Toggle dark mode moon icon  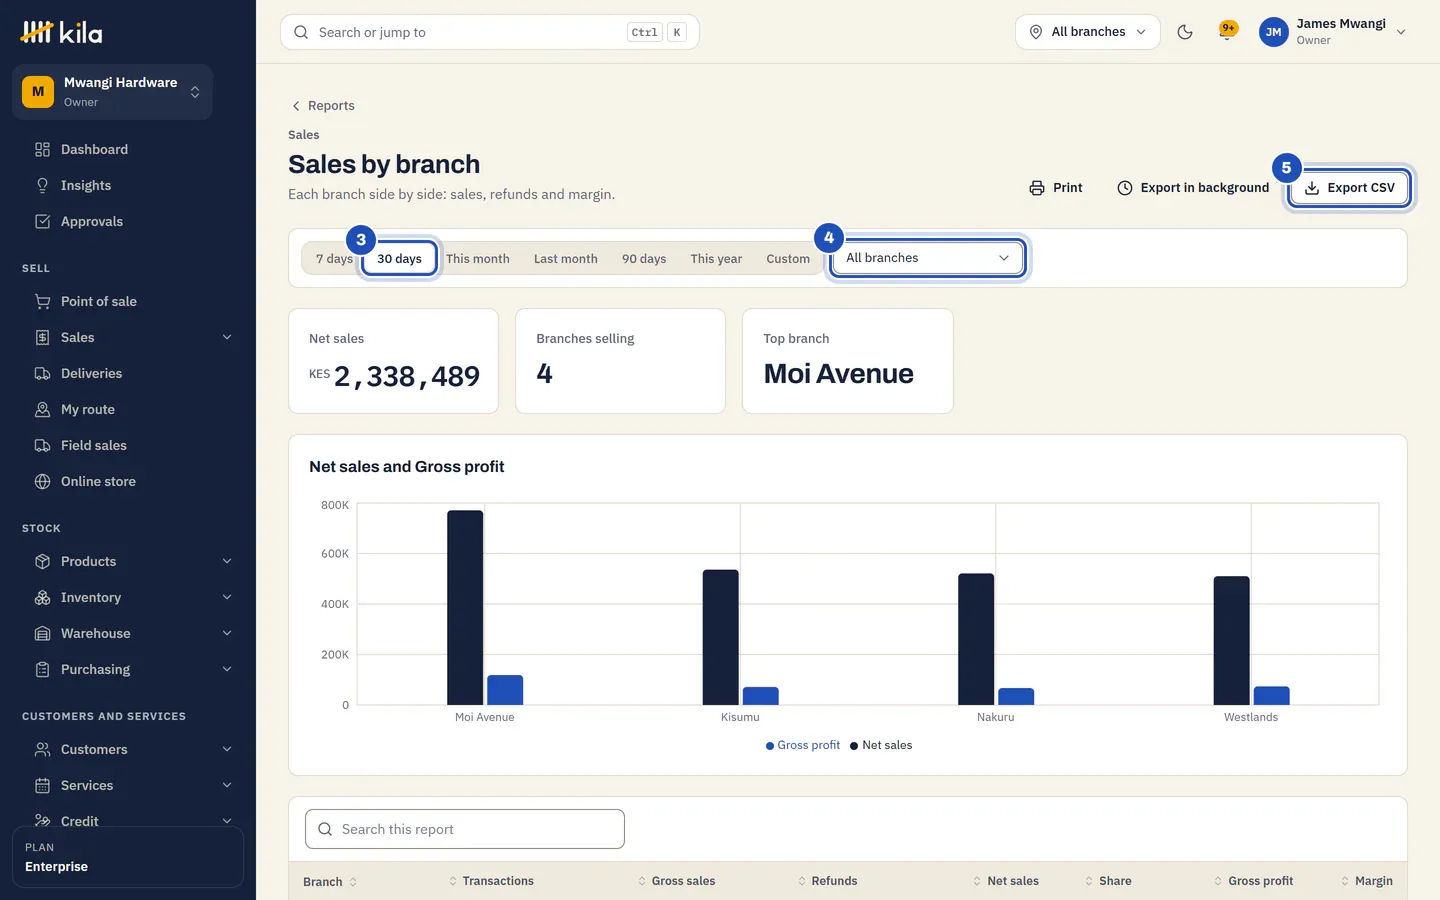[x=1185, y=32]
